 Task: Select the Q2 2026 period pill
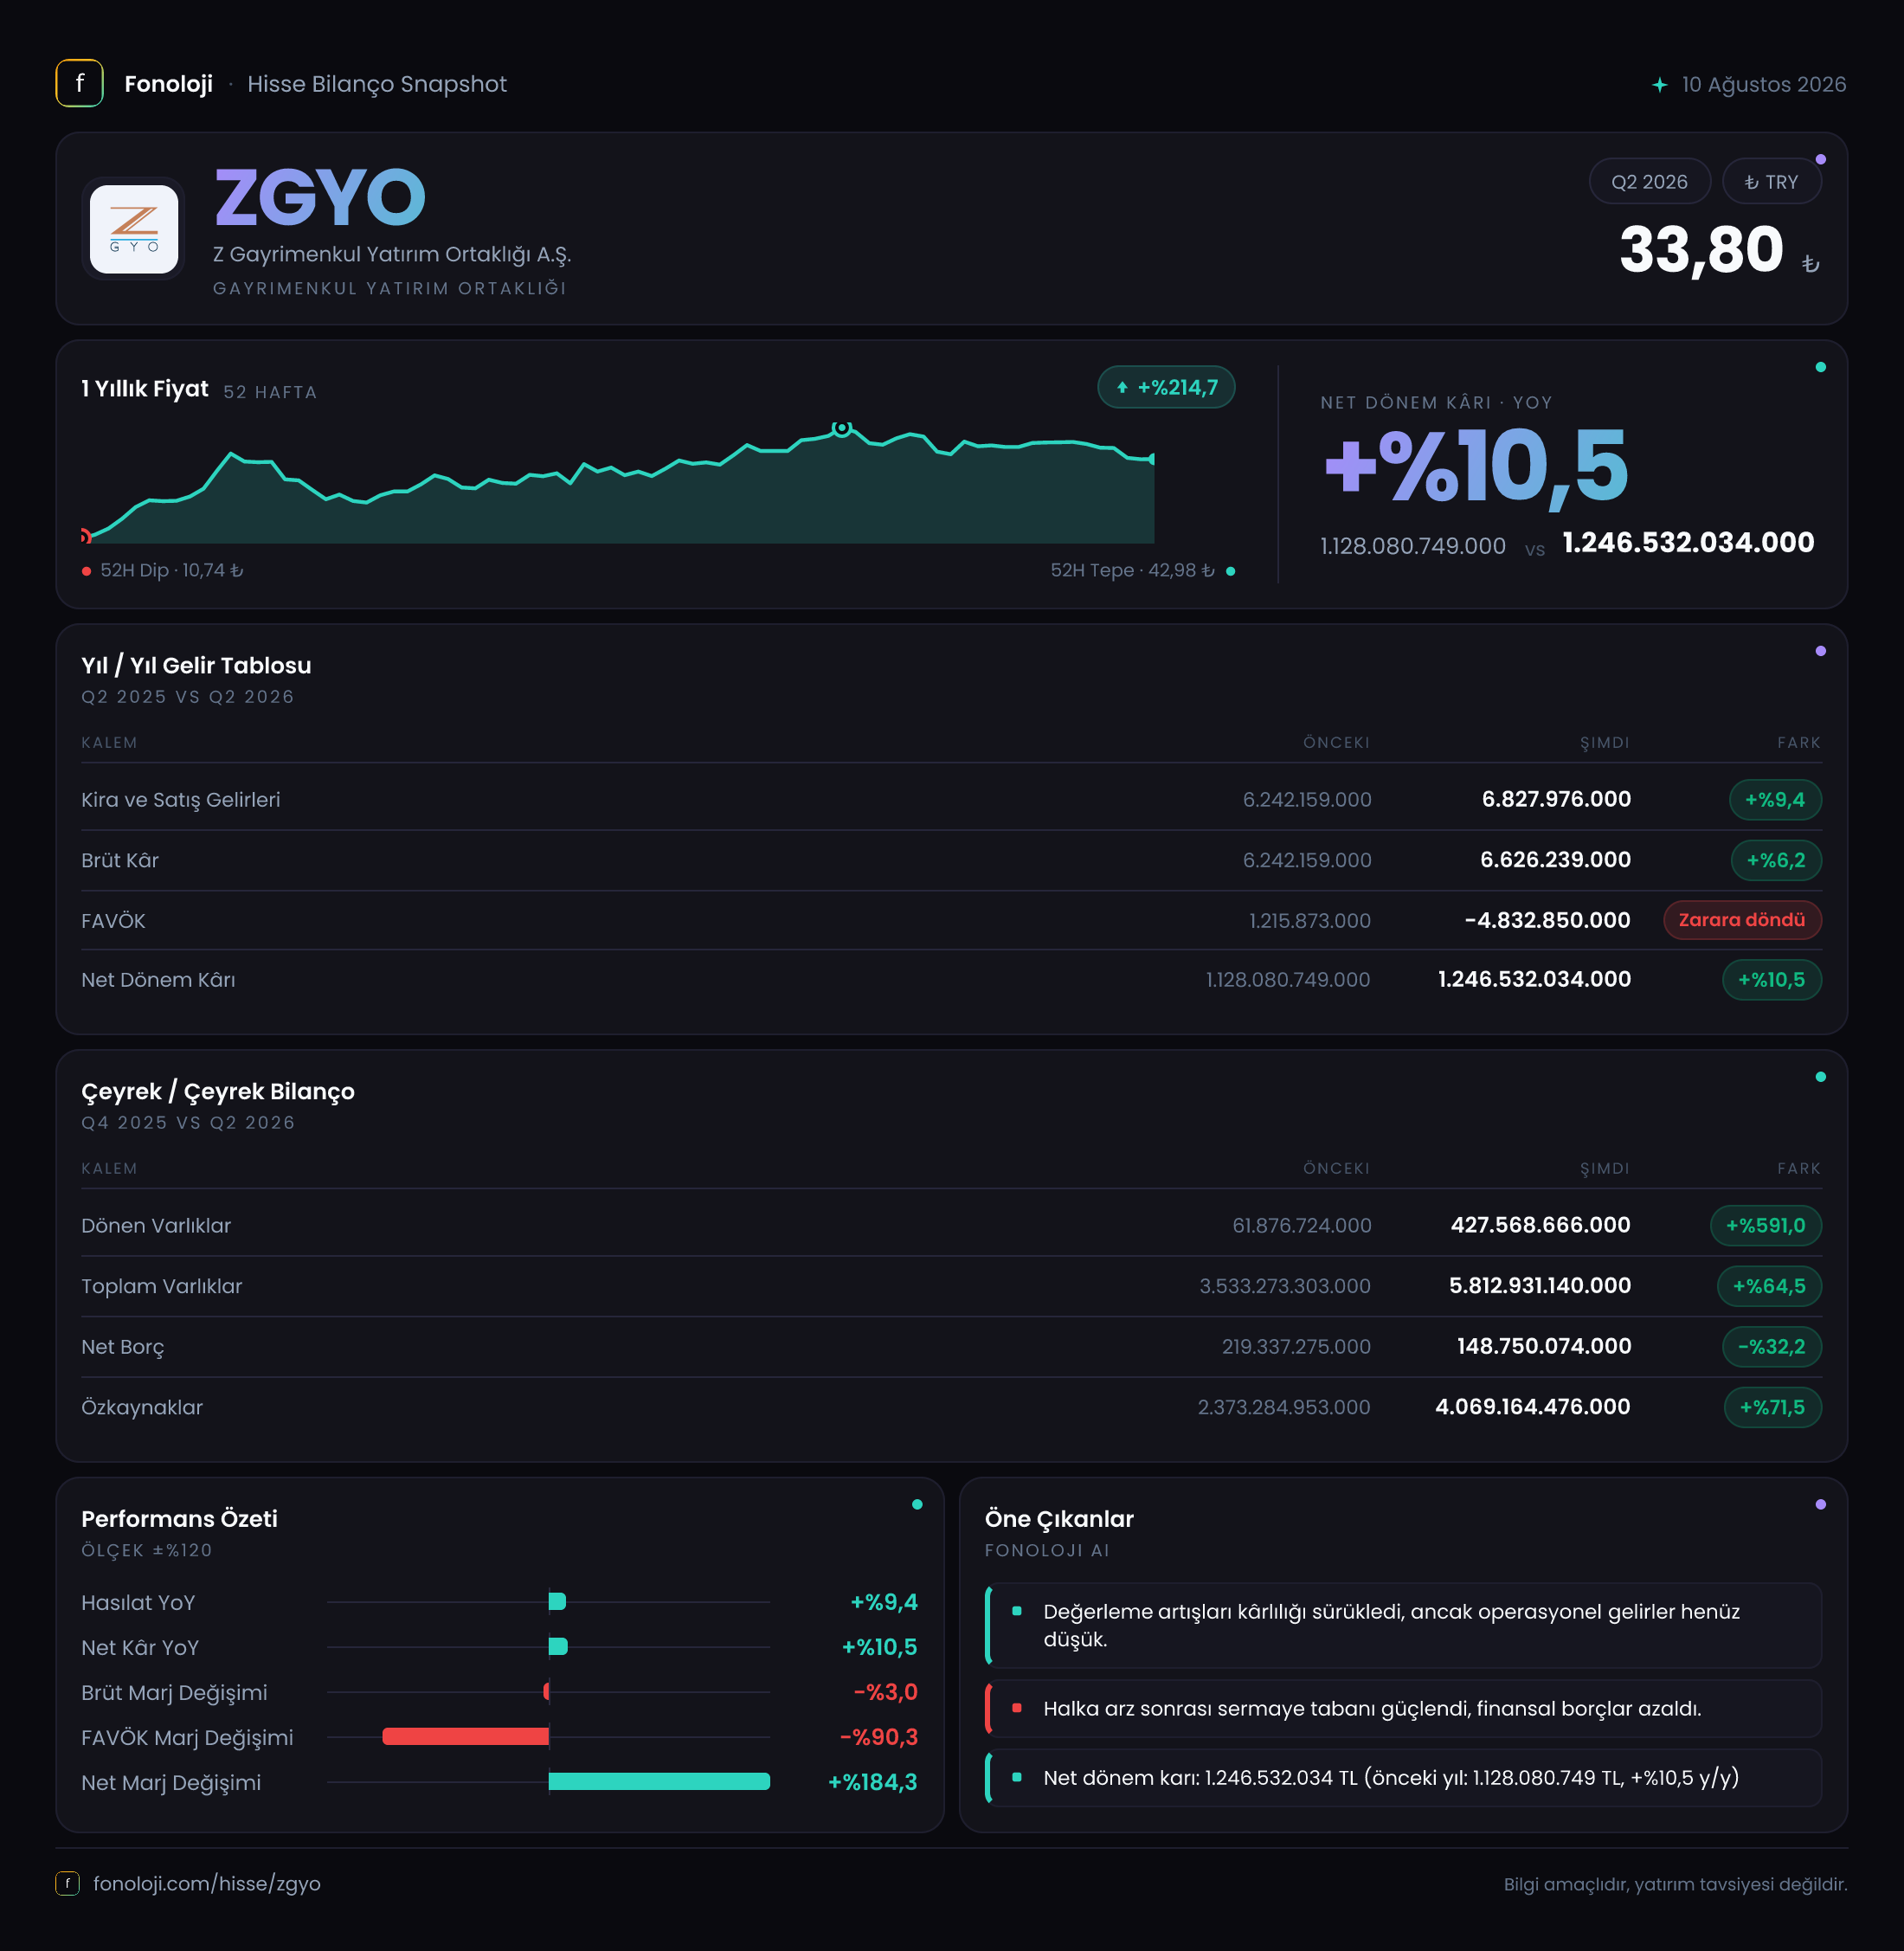pyautogui.click(x=1649, y=182)
